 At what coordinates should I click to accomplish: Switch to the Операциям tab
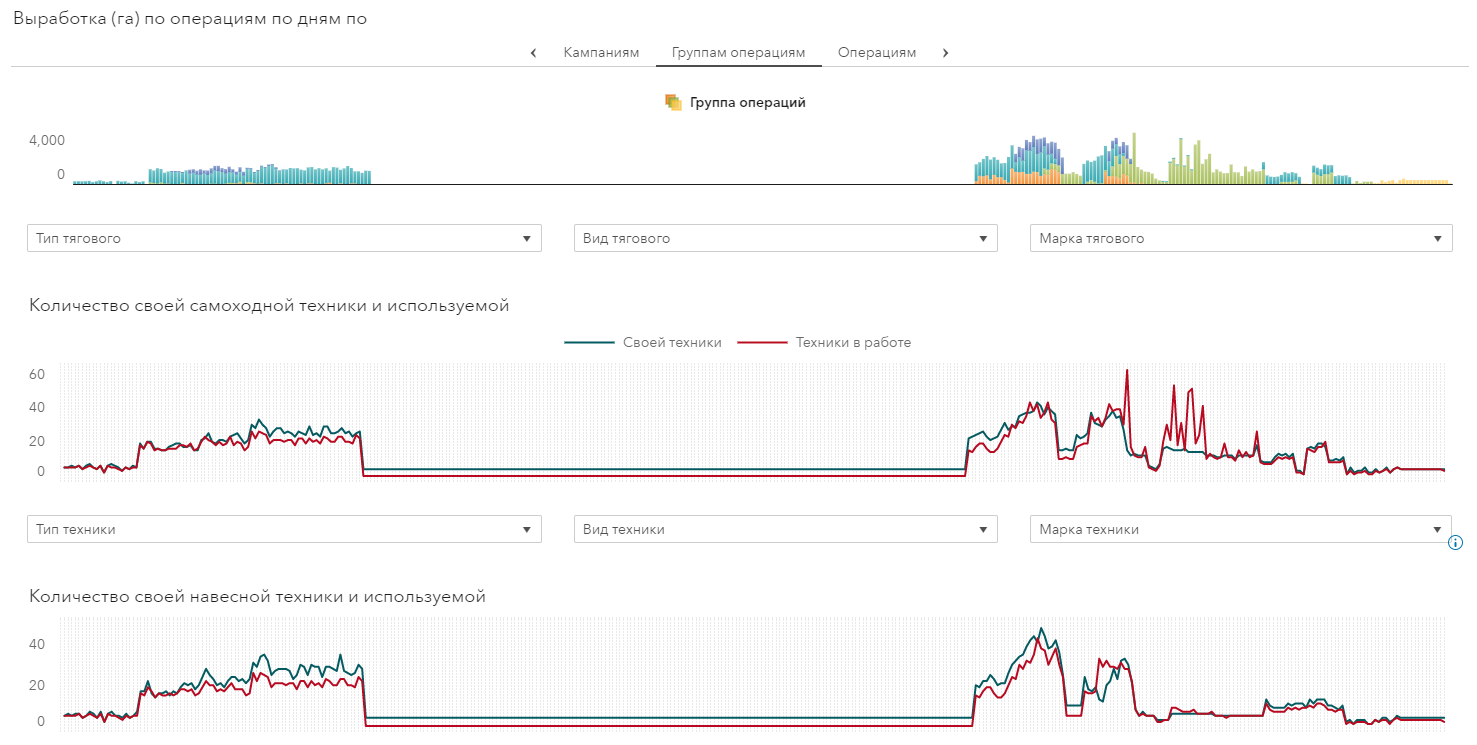877,53
